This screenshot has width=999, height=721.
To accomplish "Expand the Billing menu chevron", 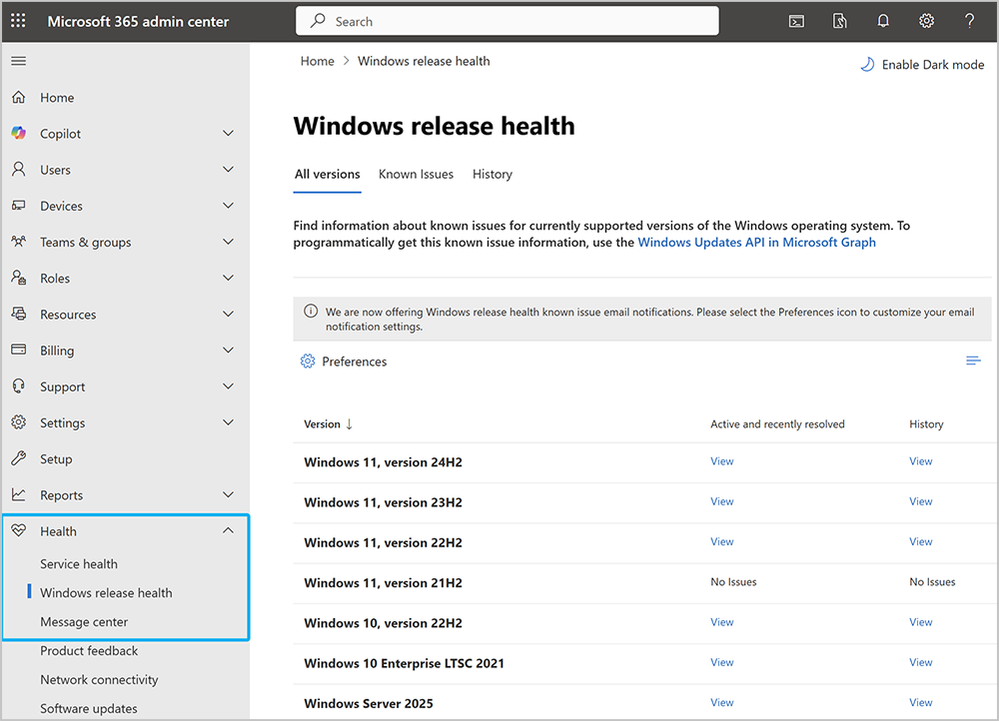I will (x=228, y=350).
